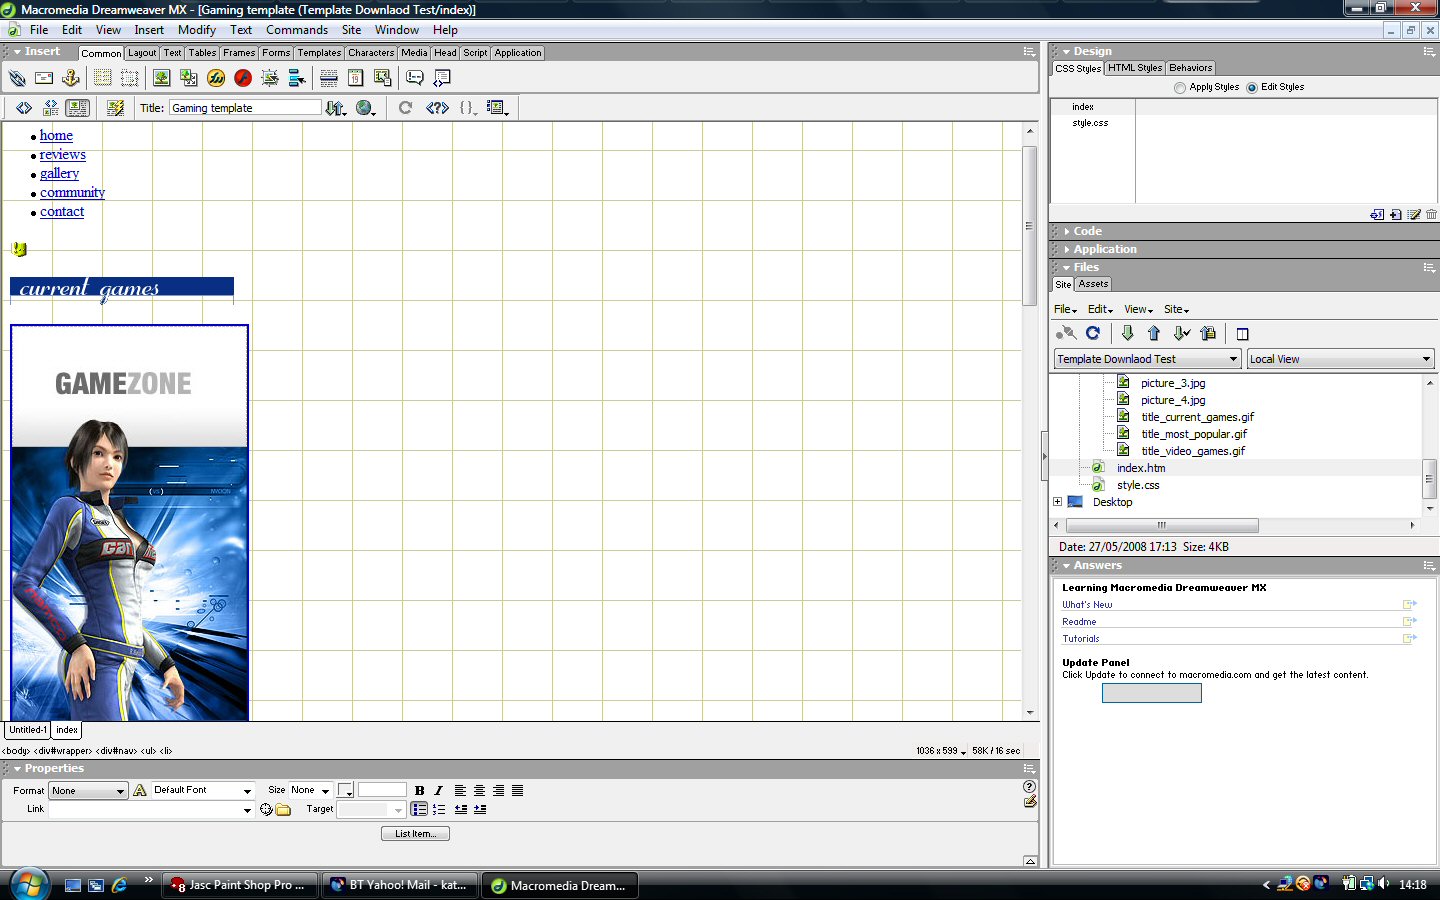Insert a hyperlink from the Insert bar
Image resolution: width=1440 pixels, height=900 pixels.
(x=17, y=78)
